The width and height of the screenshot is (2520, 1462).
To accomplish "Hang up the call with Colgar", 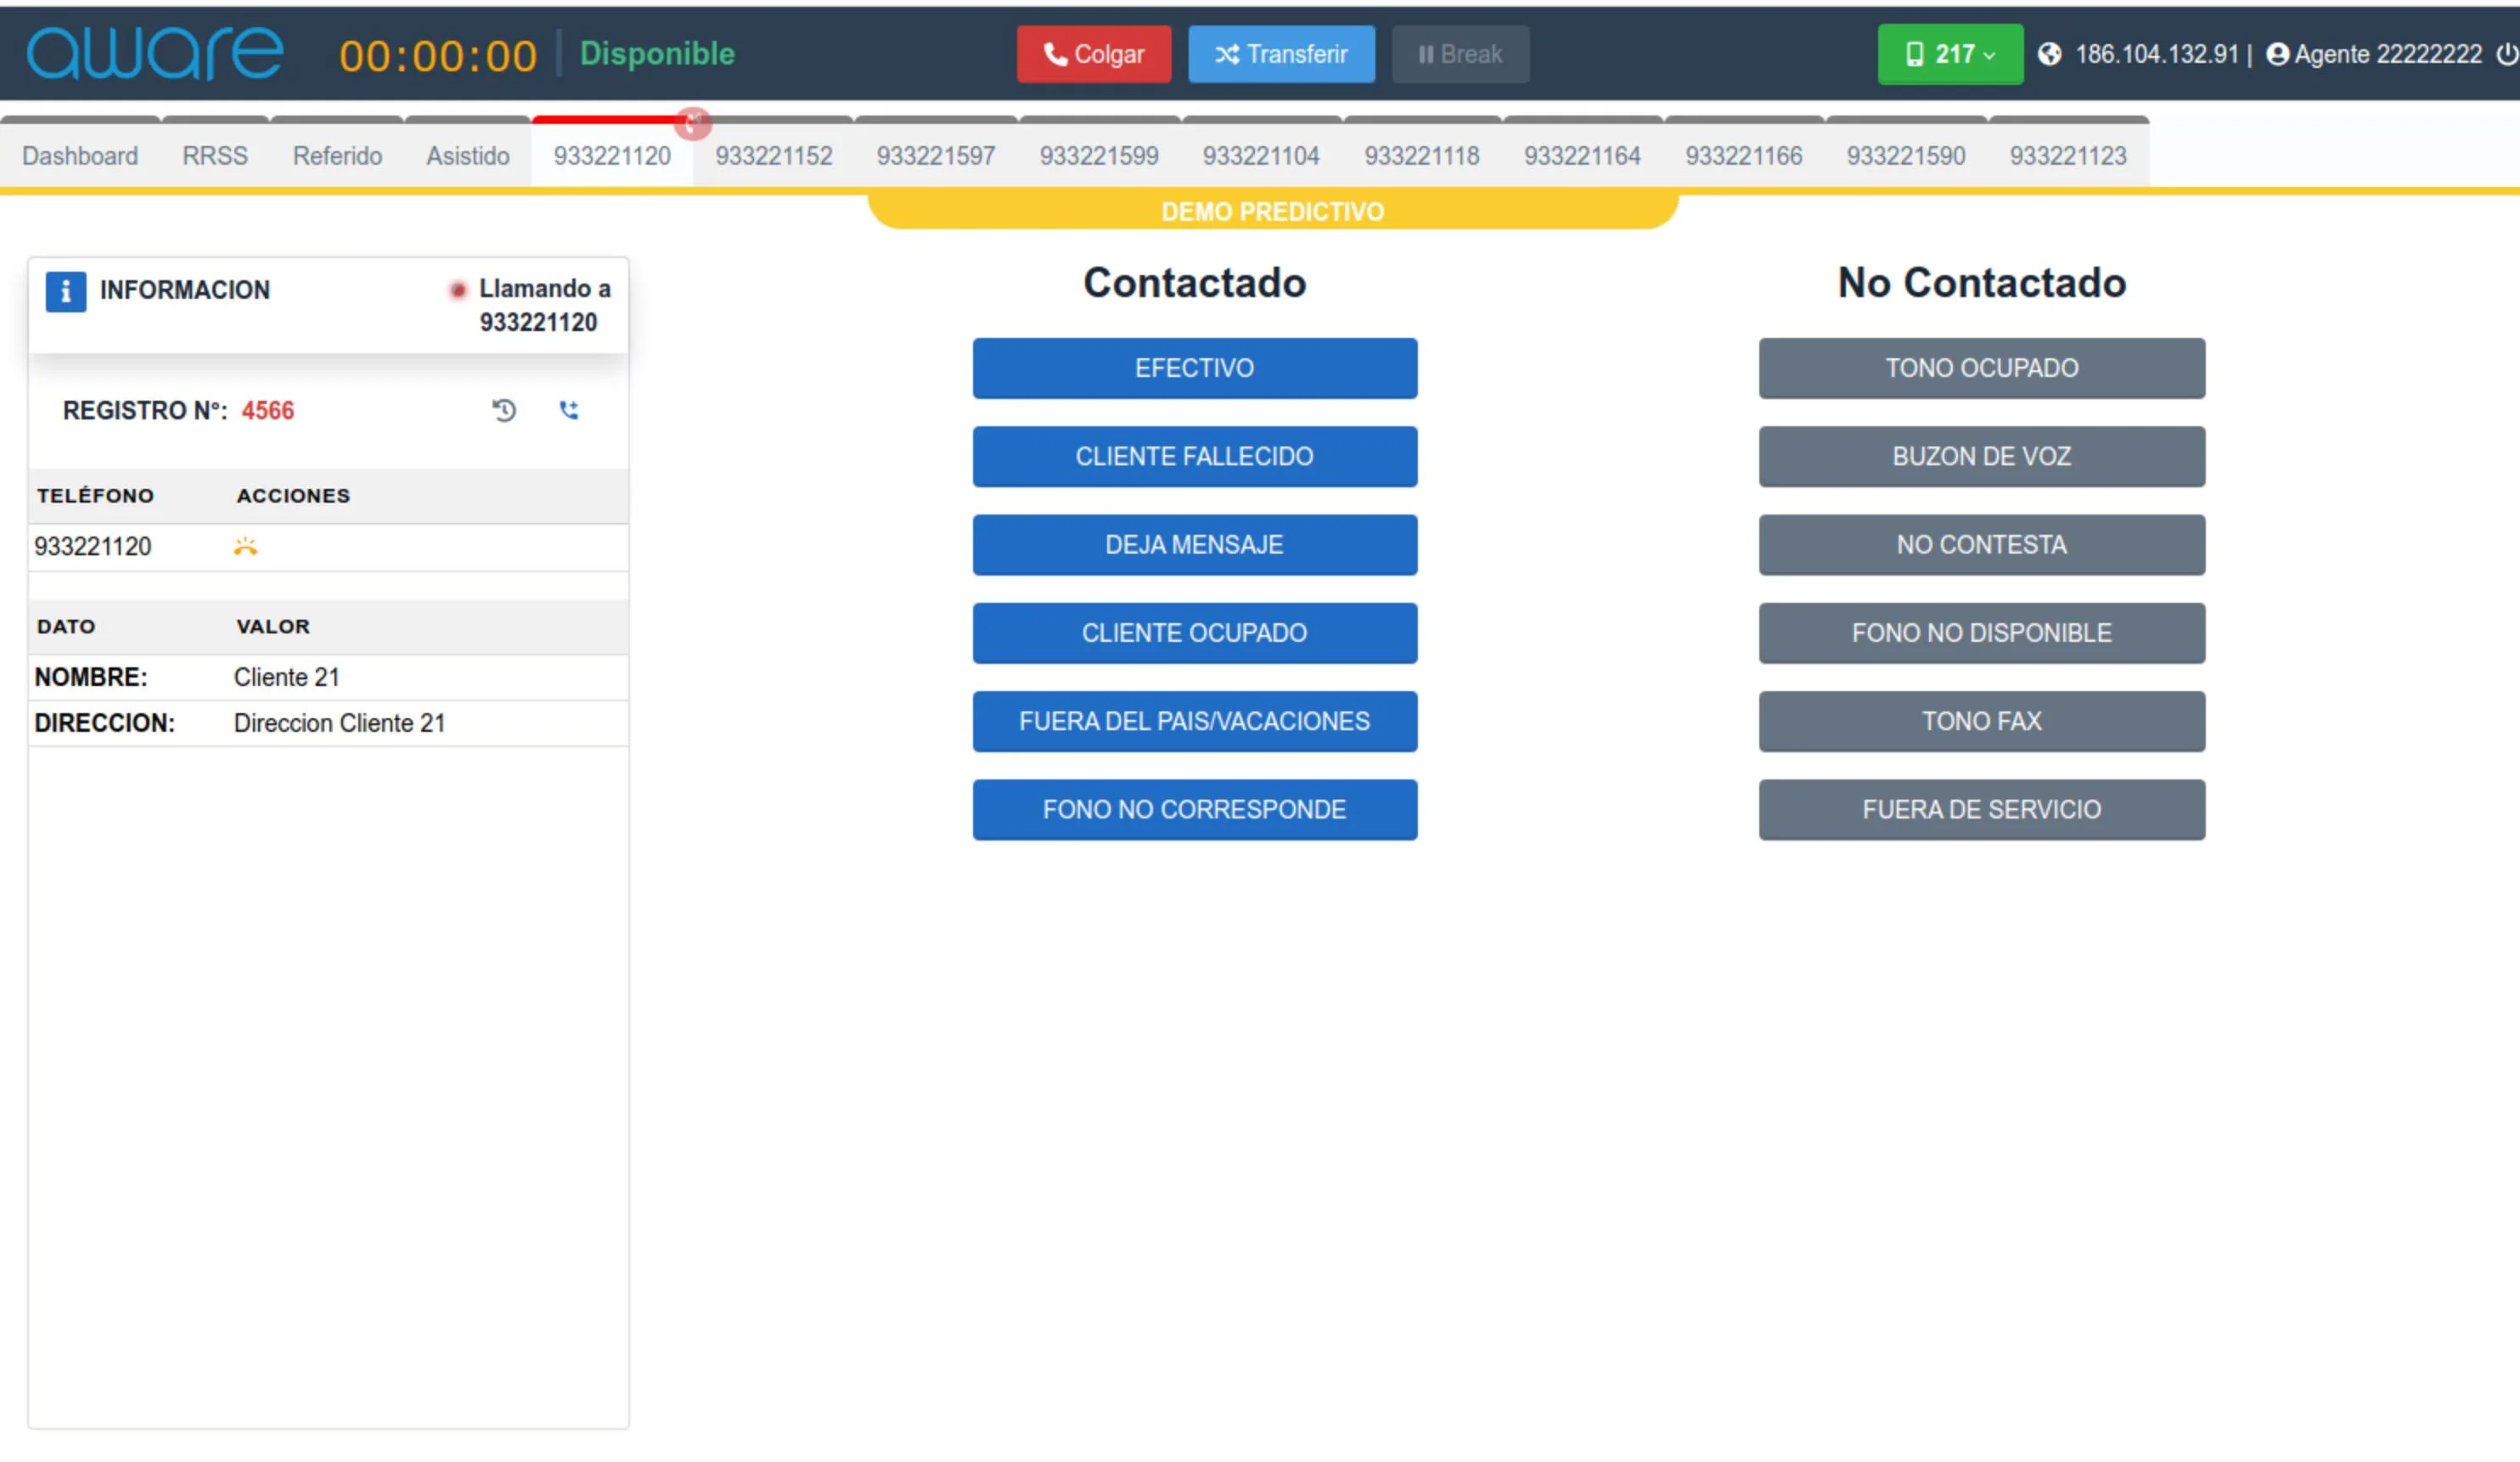I will pos(1094,54).
